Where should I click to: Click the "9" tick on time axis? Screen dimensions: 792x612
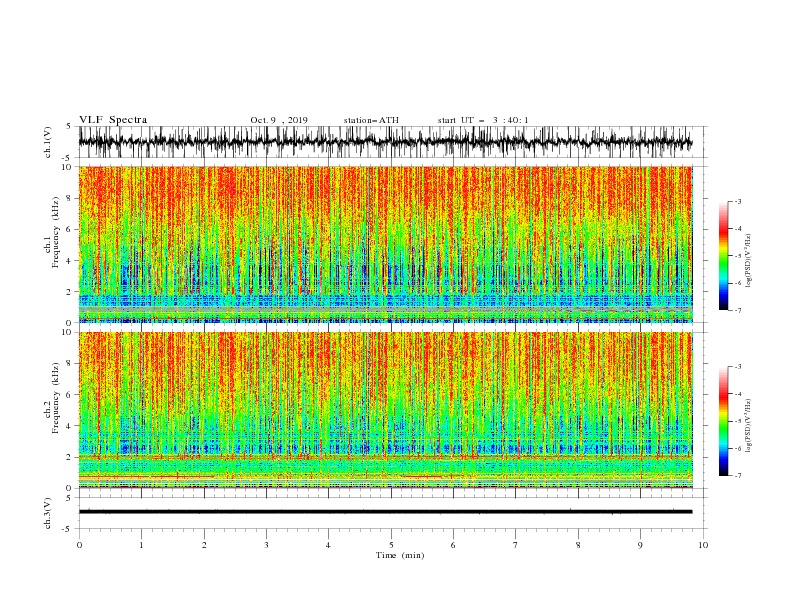point(640,545)
